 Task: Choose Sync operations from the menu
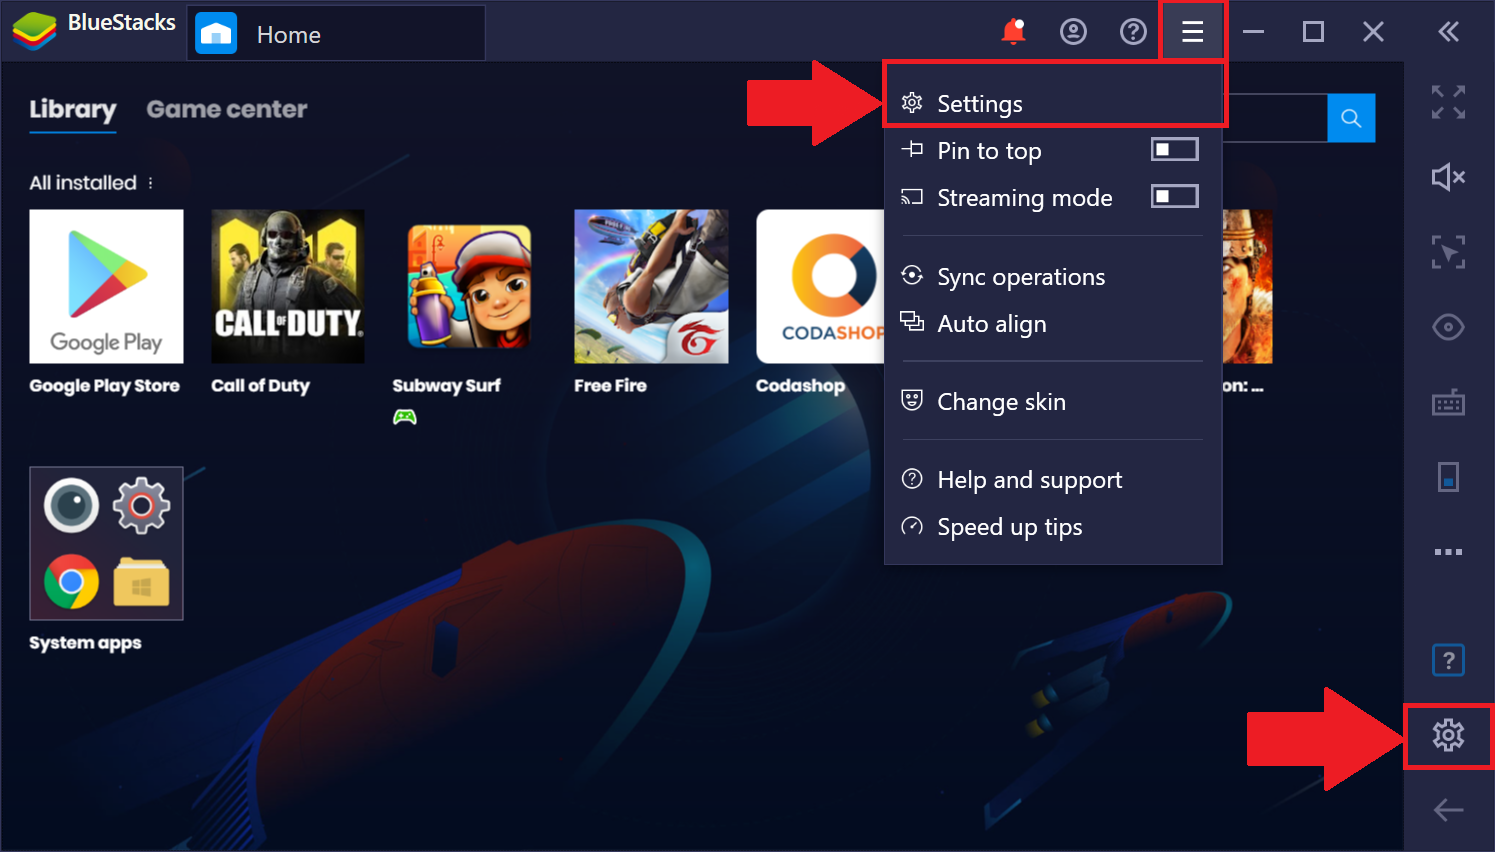(x=1054, y=277)
